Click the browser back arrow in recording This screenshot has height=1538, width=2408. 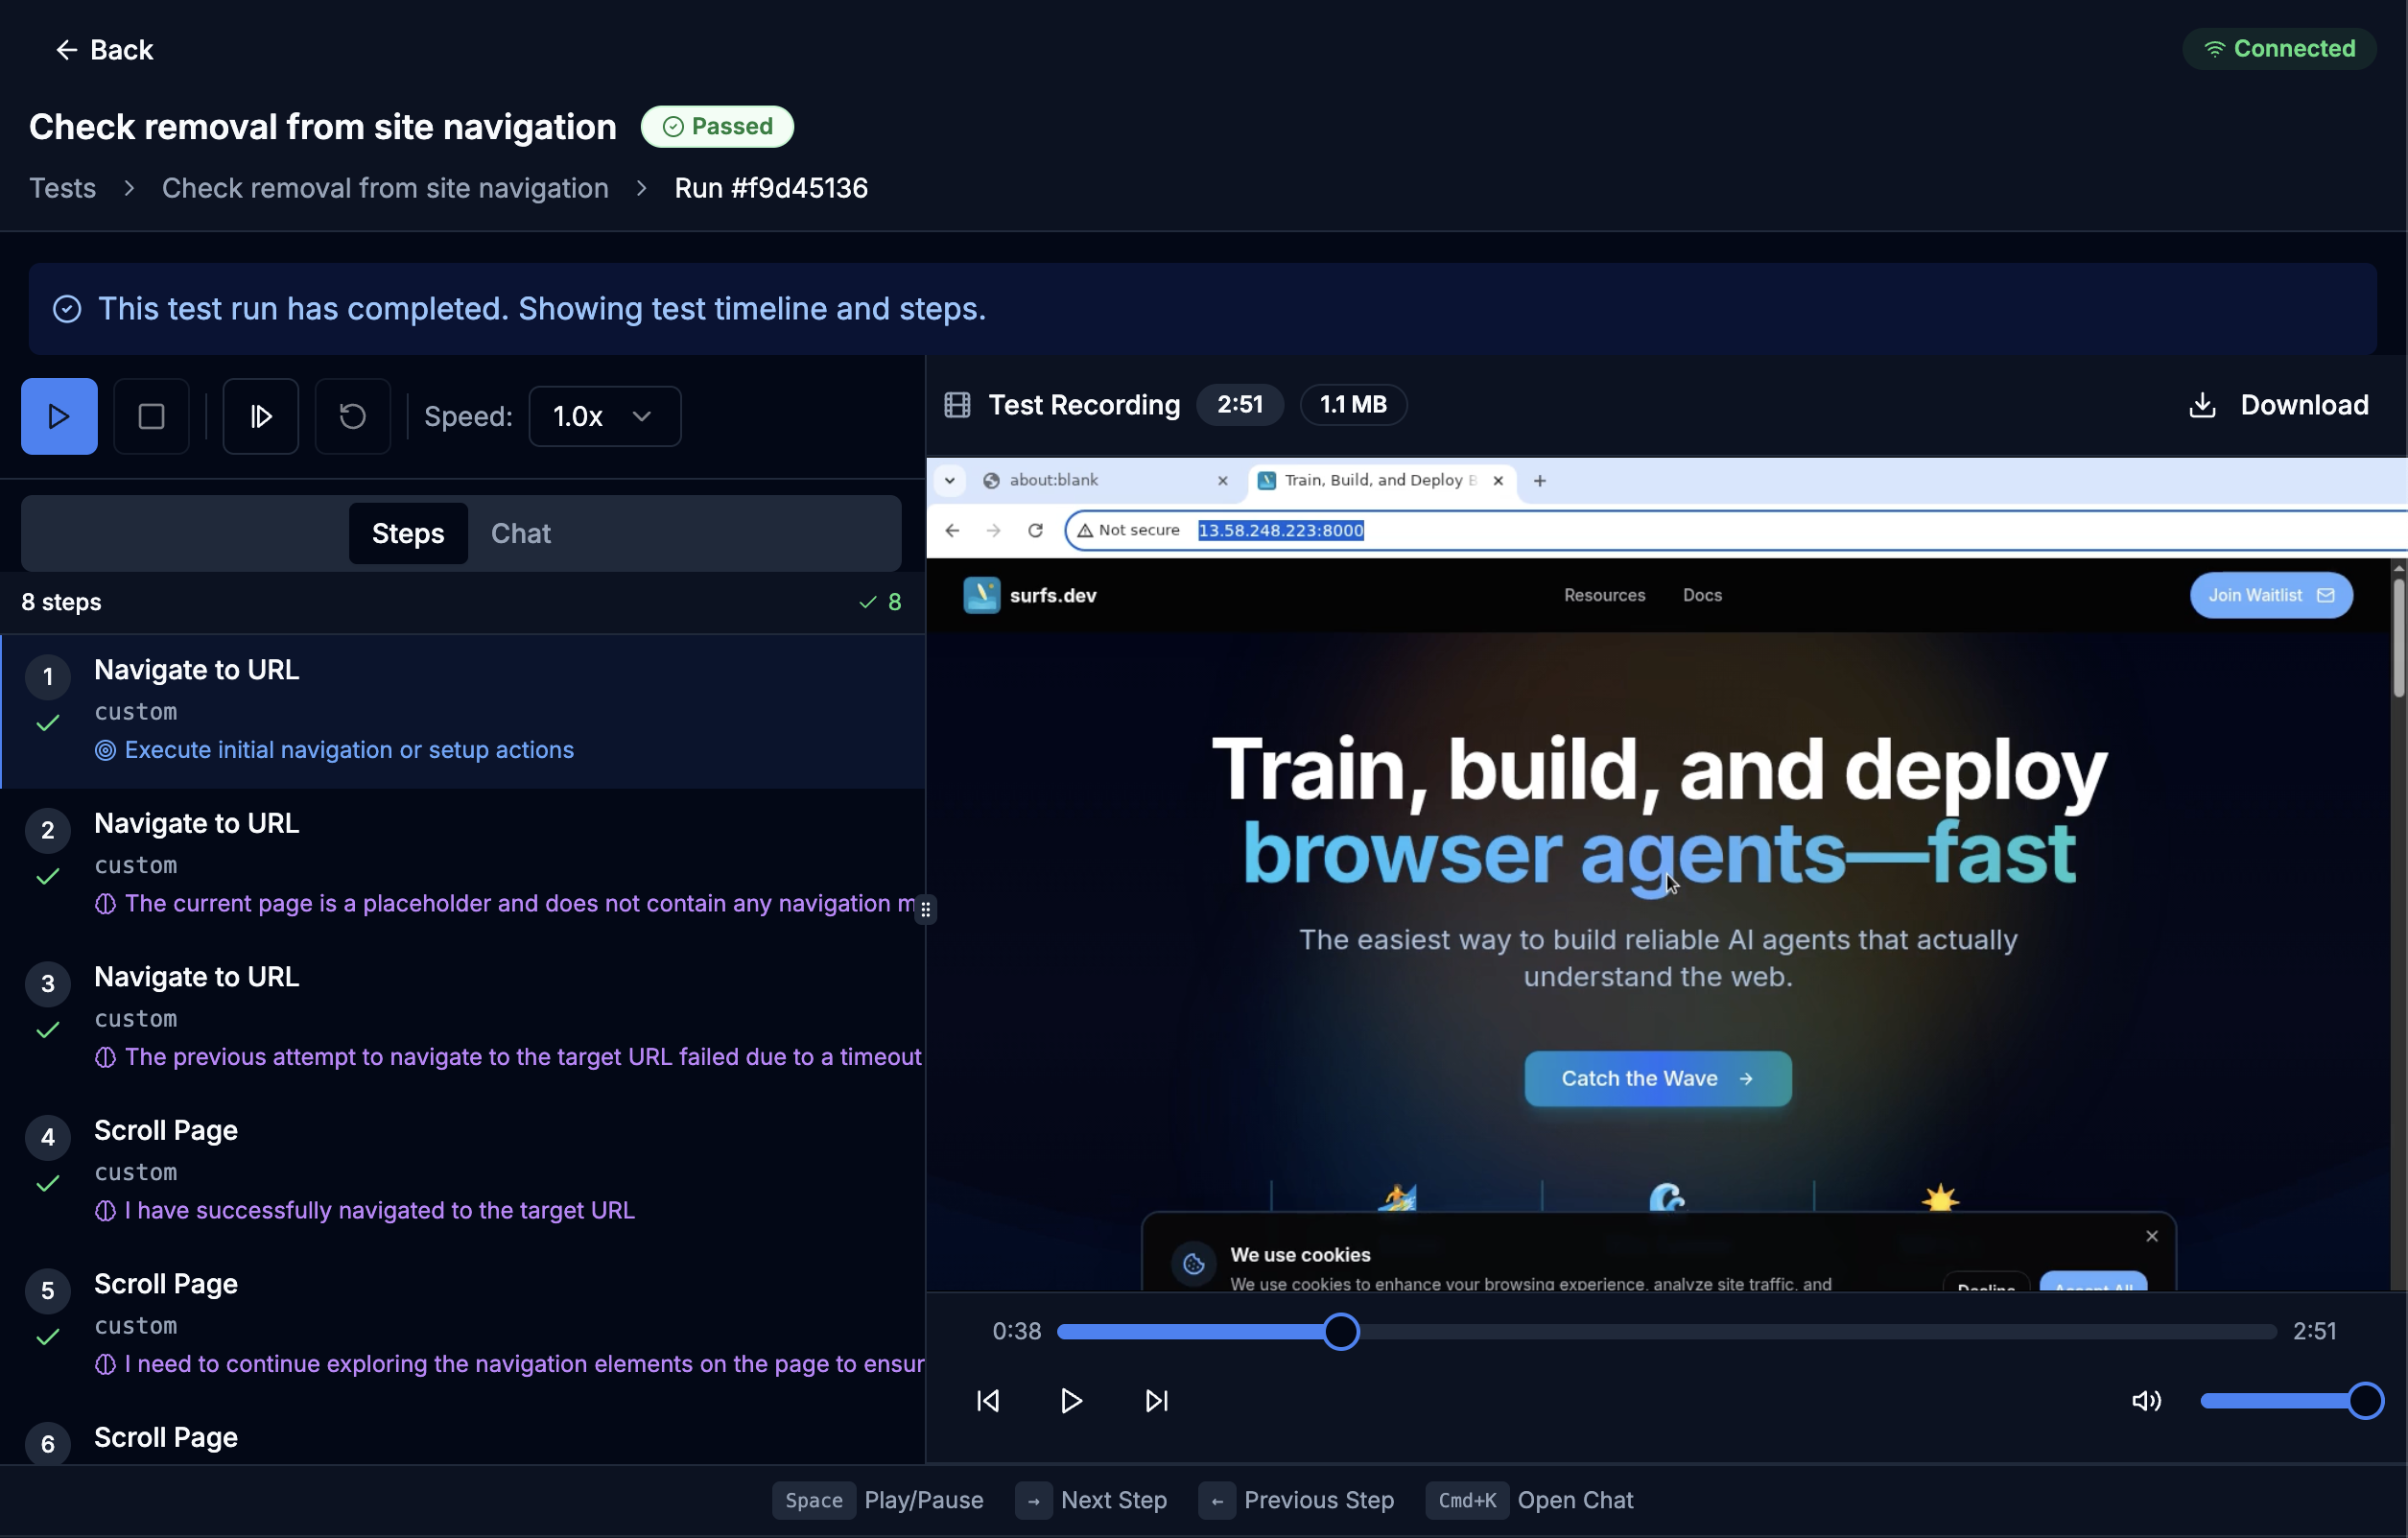[x=950, y=530]
